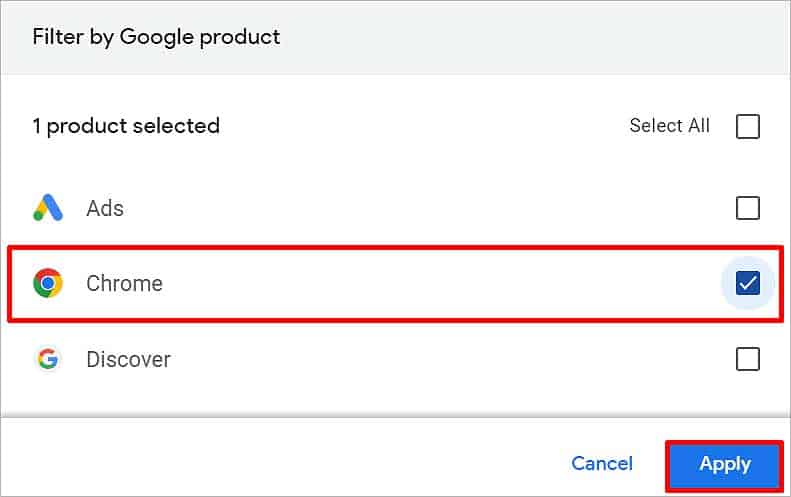Enable the Ads product checkbox
Screen dimensions: 791x497
pos(748,208)
